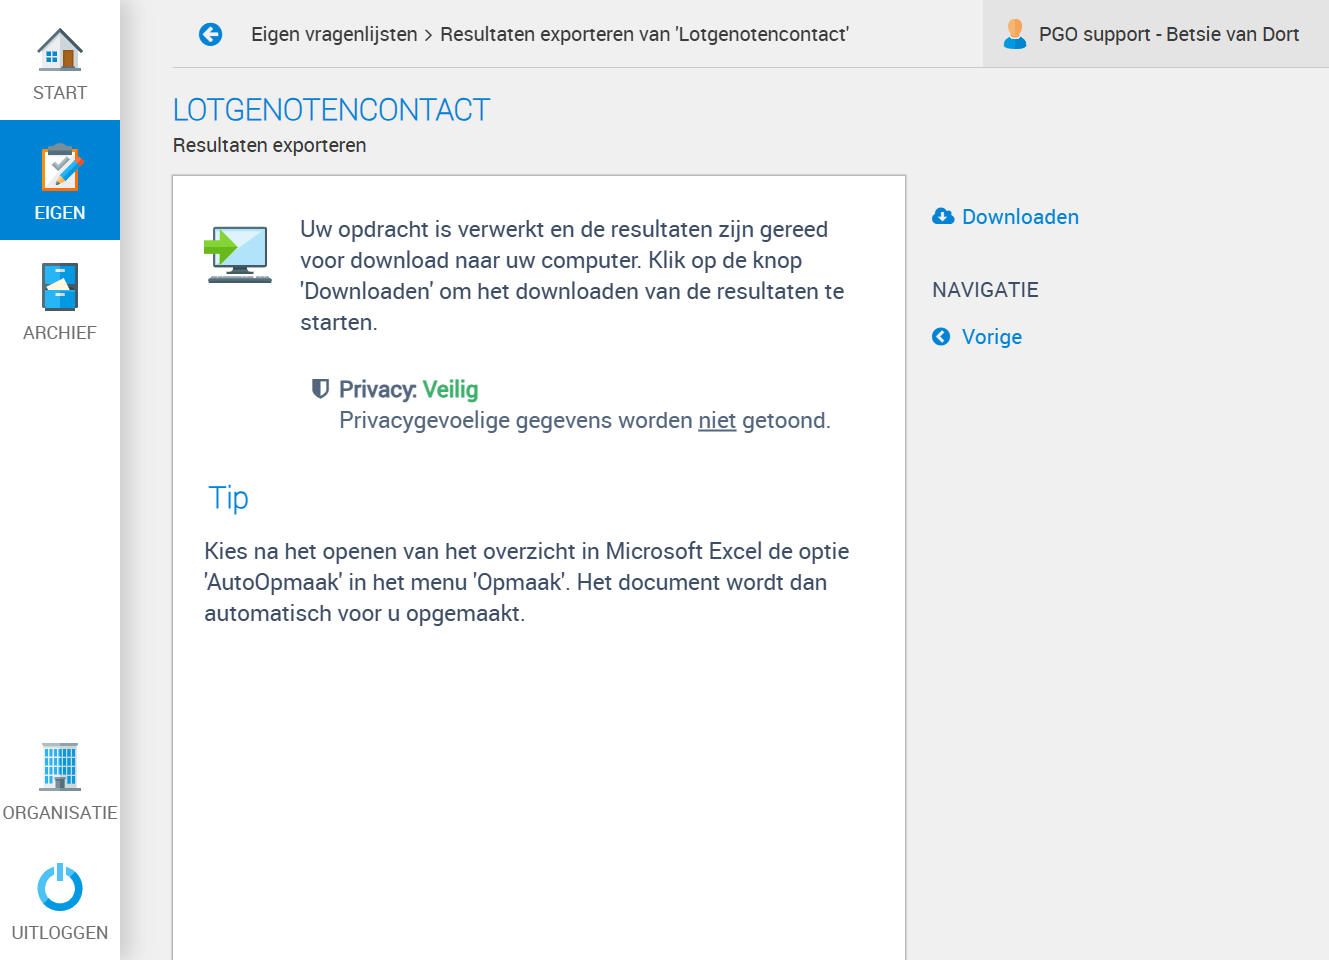Select the ORGANISATIE menu label
Image resolution: width=1329 pixels, height=960 pixels.
pyautogui.click(x=60, y=813)
